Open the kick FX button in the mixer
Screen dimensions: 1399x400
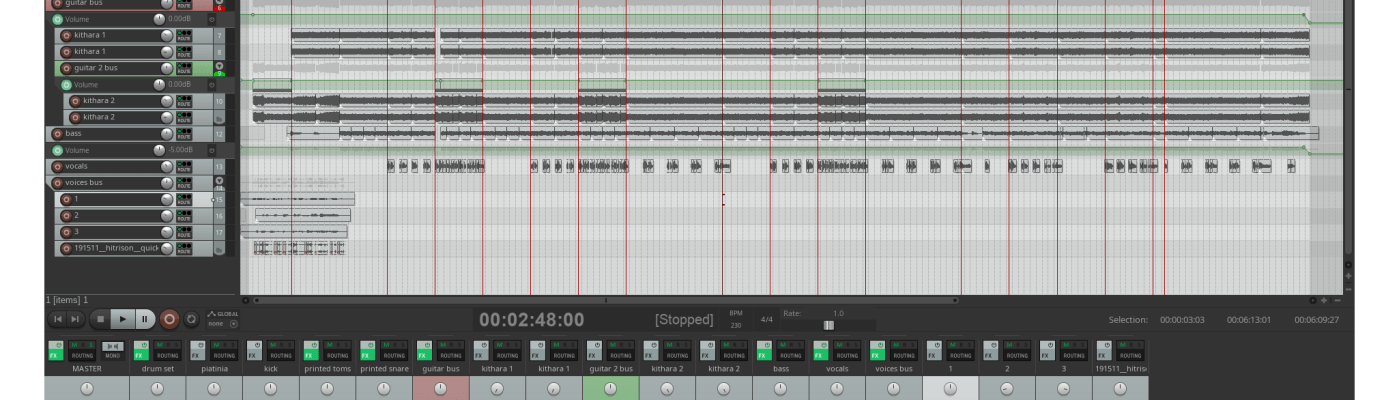pos(254,355)
